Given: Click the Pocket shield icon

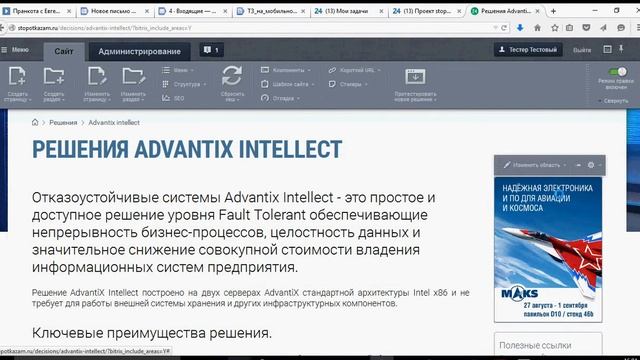Looking at the screenshot, I should tap(587, 28).
